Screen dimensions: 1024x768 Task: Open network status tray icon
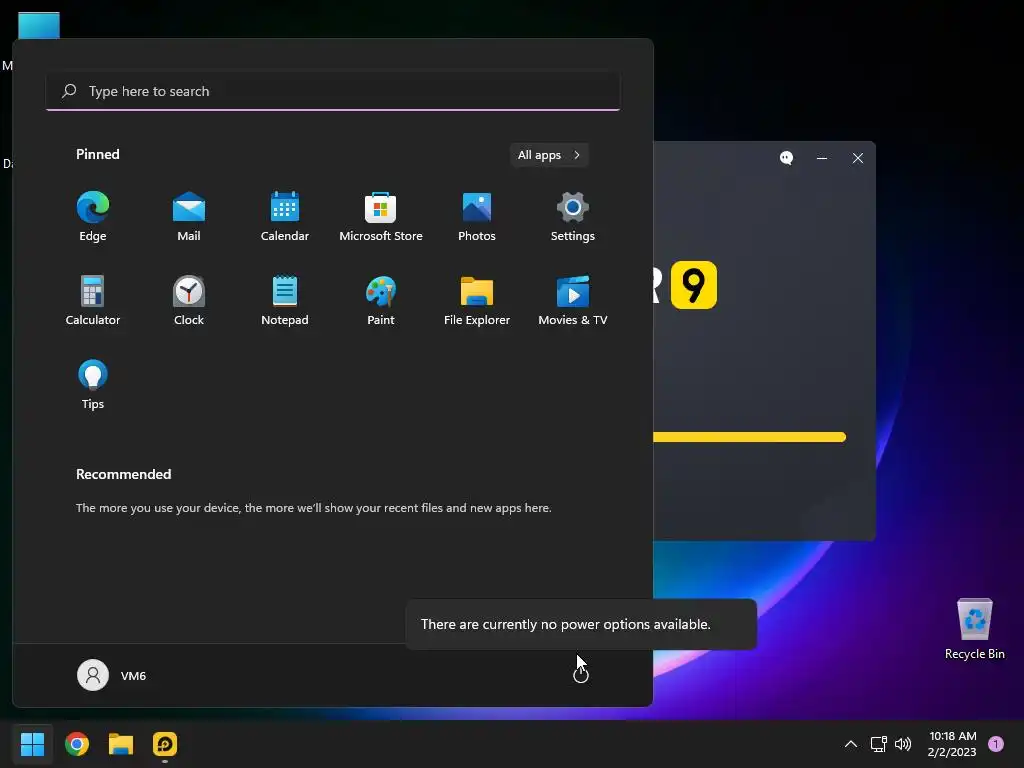click(x=878, y=744)
